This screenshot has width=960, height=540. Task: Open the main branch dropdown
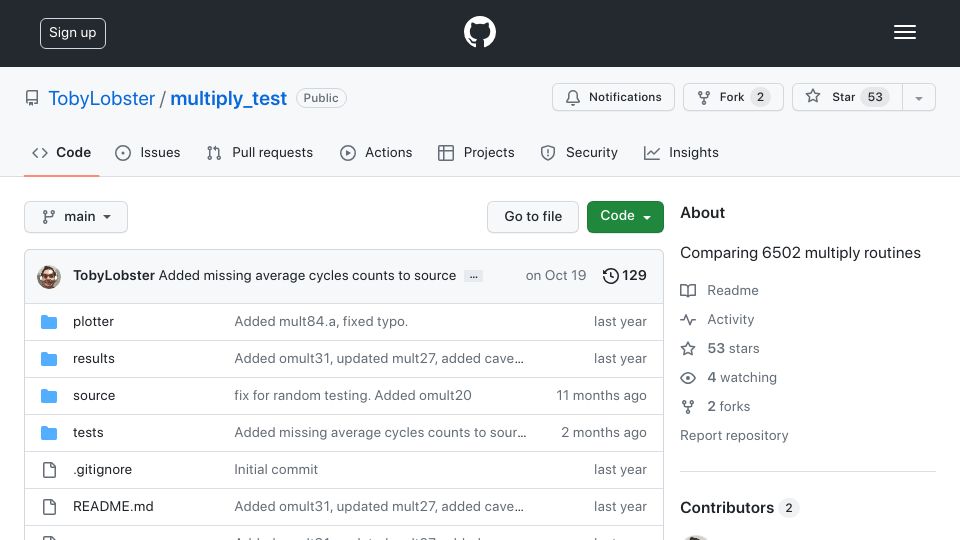tap(76, 217)
